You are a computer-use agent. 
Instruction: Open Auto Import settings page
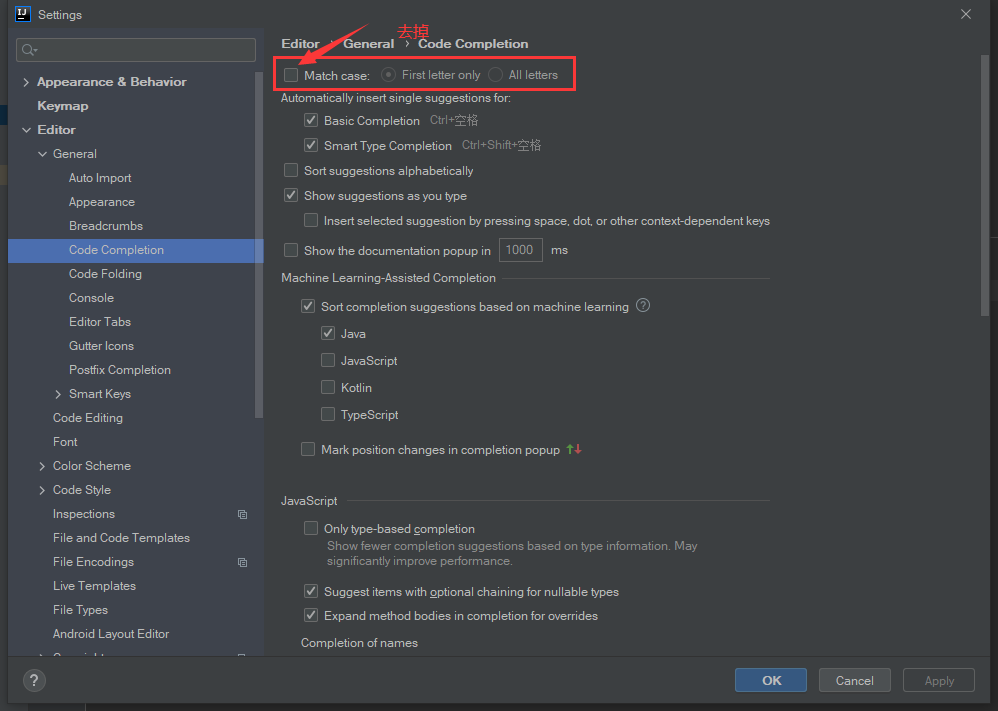pyautogui.click(x=100, y=178)
